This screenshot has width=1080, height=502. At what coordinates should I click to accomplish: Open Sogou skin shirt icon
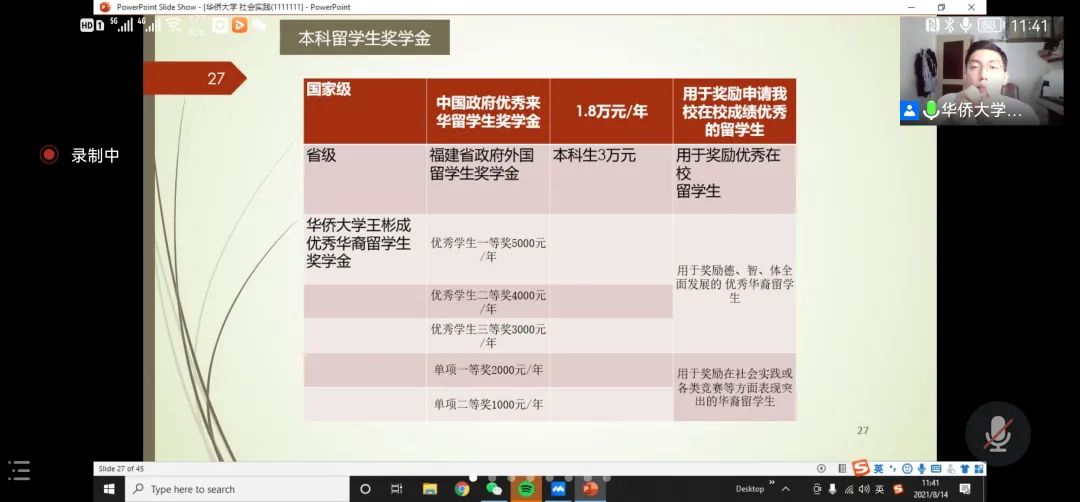pos(964,468)
